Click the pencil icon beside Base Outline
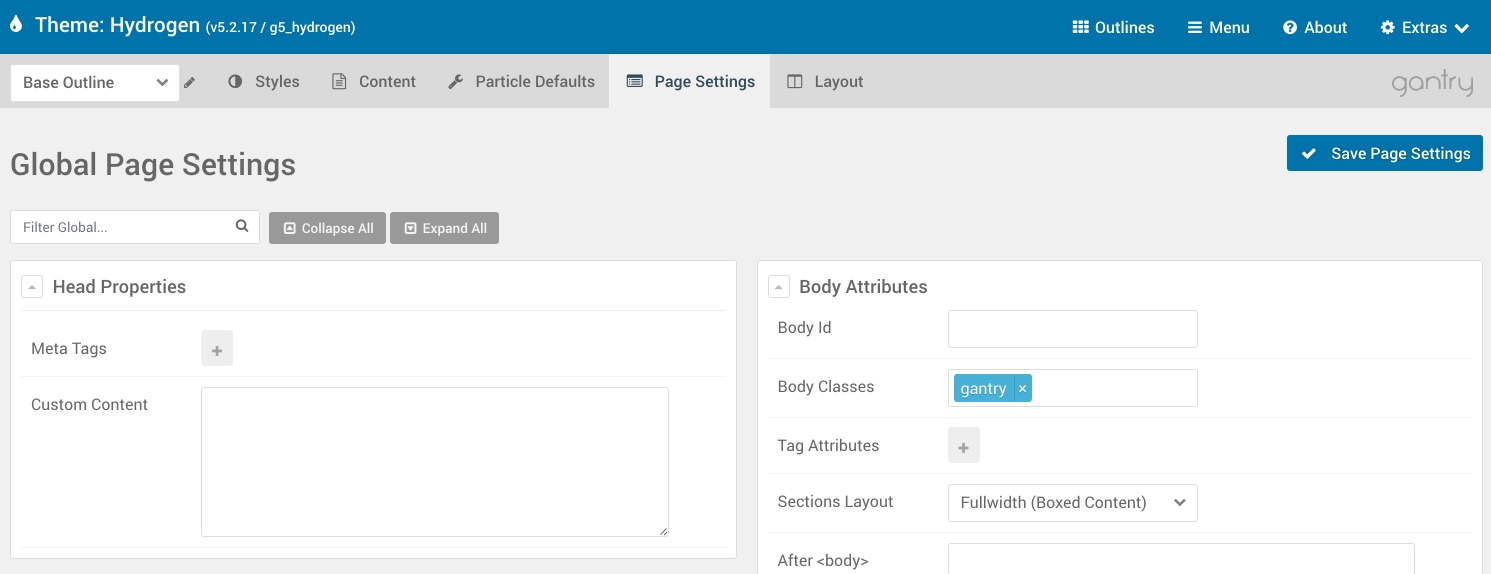This screenshot has height=574, width=1491. coord(190,83)
